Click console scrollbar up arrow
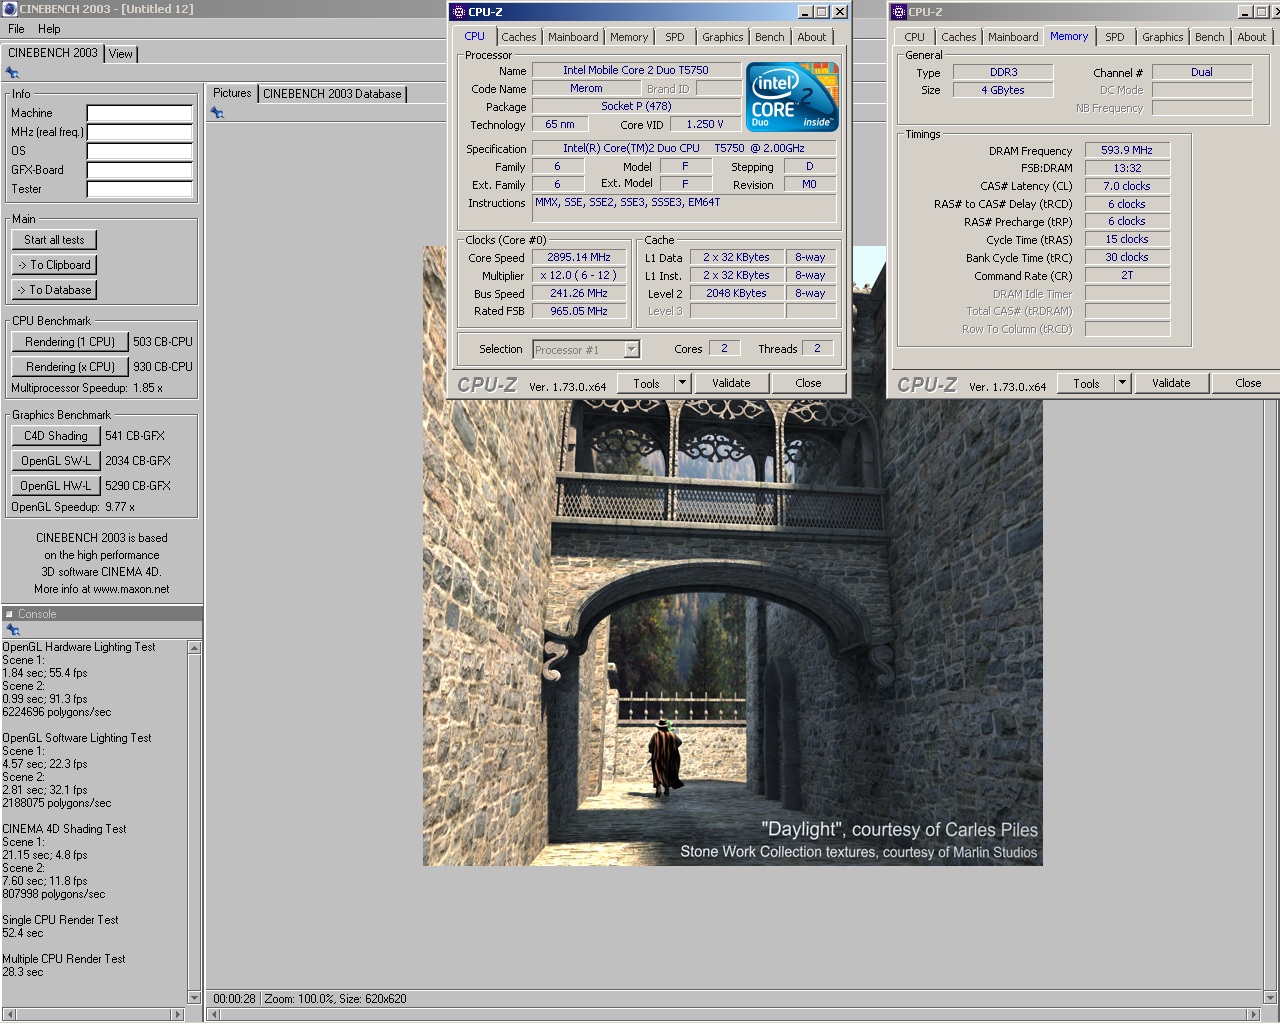Screen dimensions: 1280x1024 pyautogui.click(x=194, y=648)
